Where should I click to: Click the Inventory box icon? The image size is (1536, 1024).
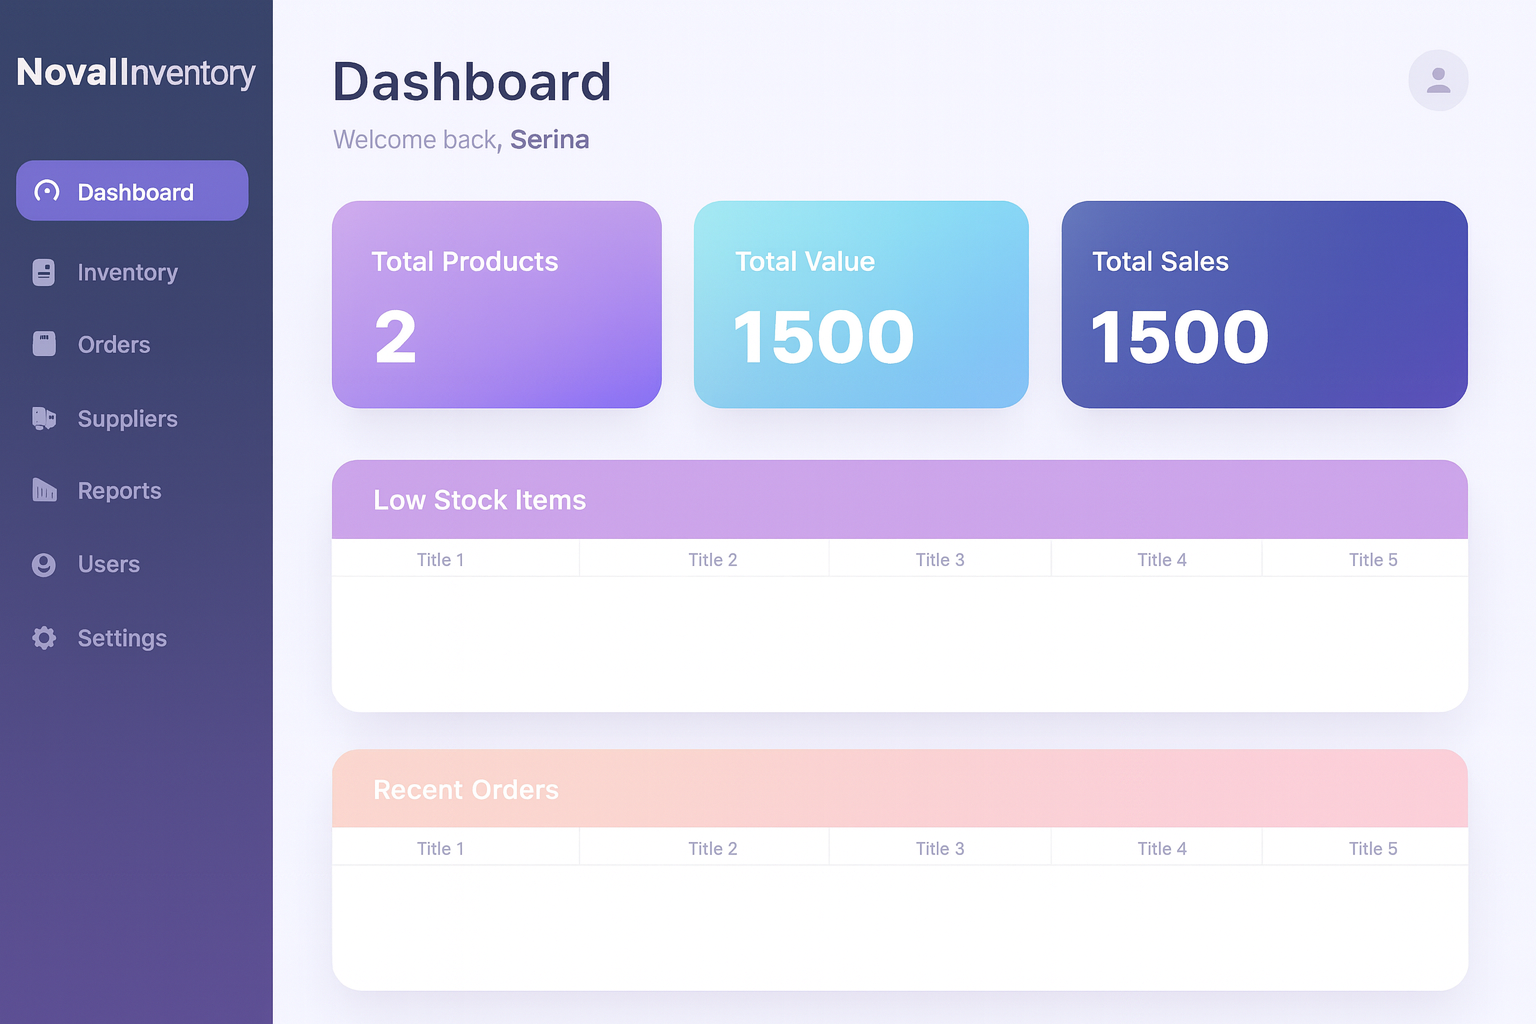(44, 272)
